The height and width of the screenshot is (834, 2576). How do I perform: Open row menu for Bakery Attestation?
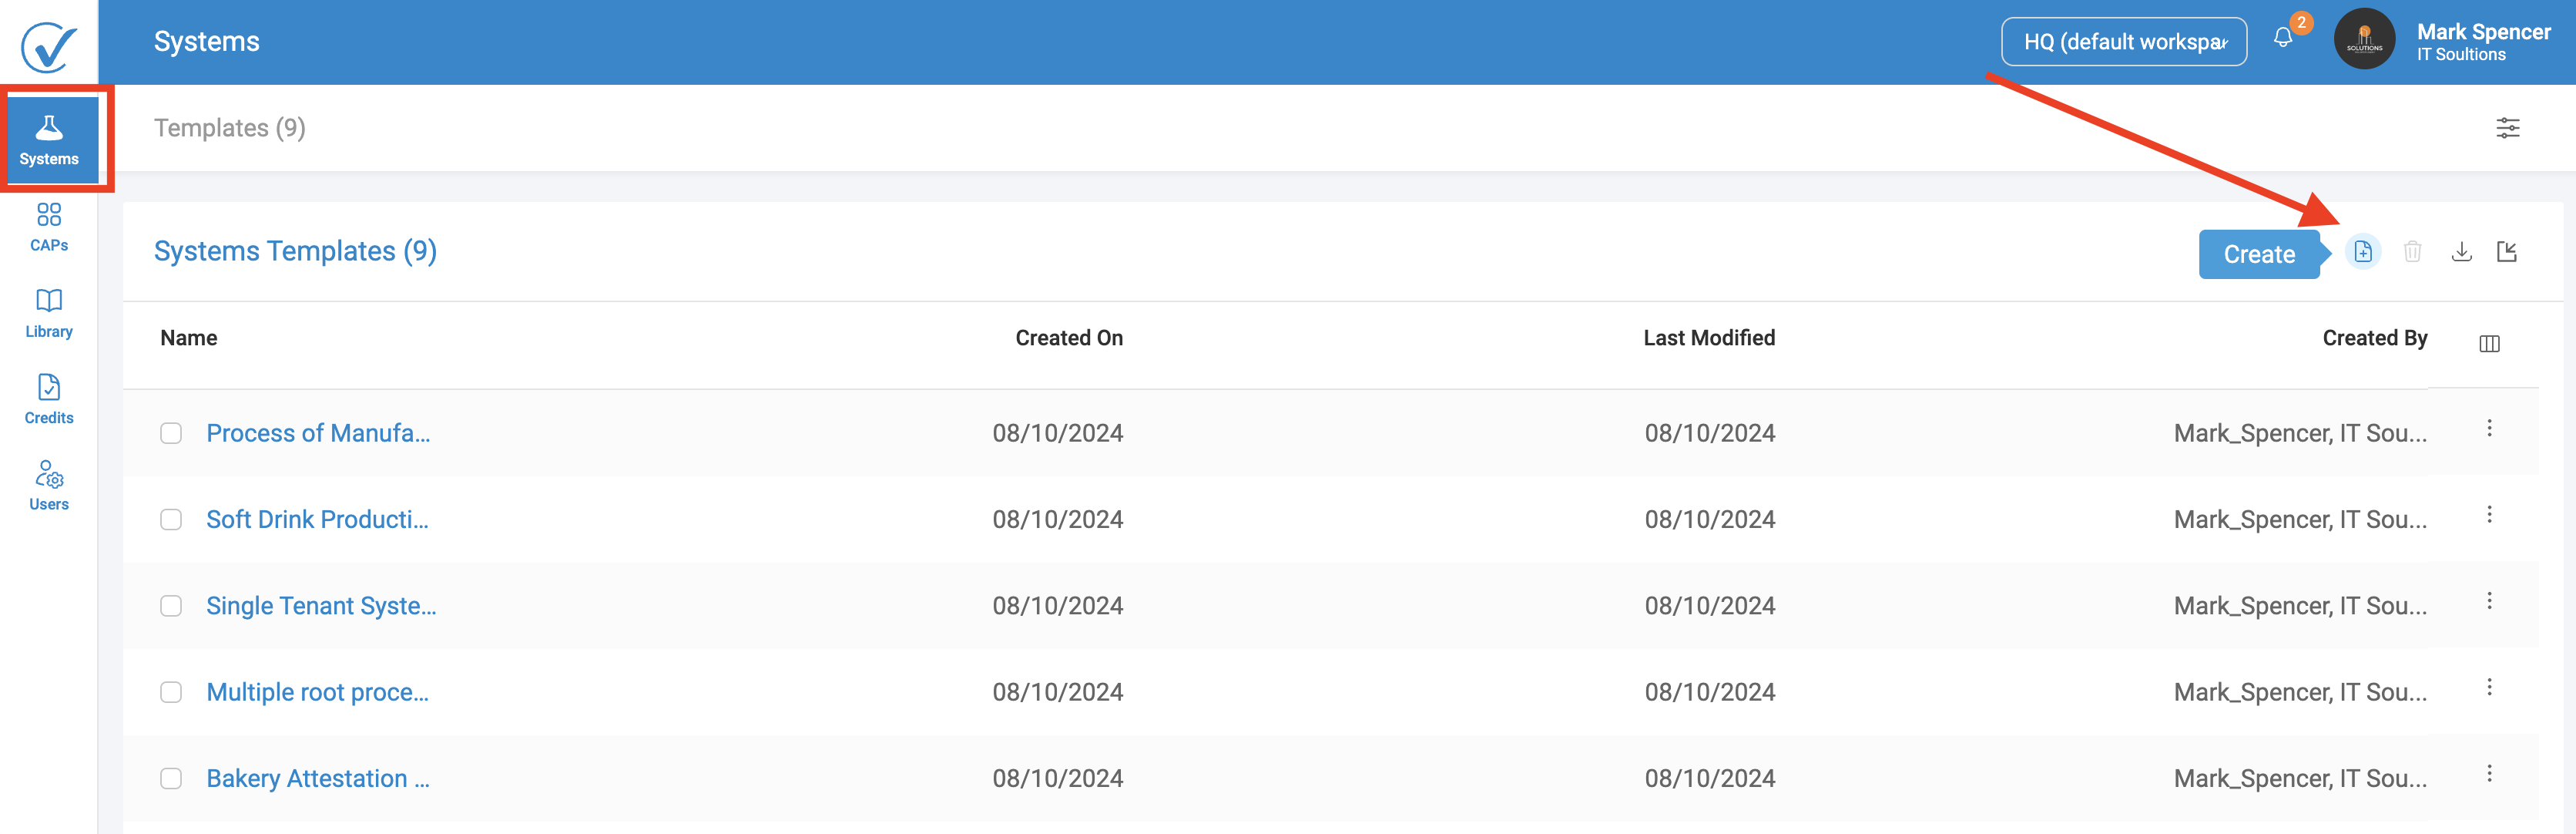pyautogui.click(x=2490, y=774)
